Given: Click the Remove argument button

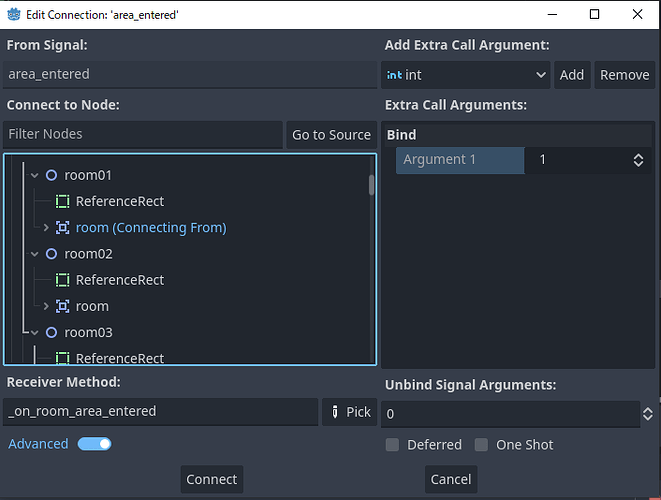Looking at the screenshot, I should [624, 75].
